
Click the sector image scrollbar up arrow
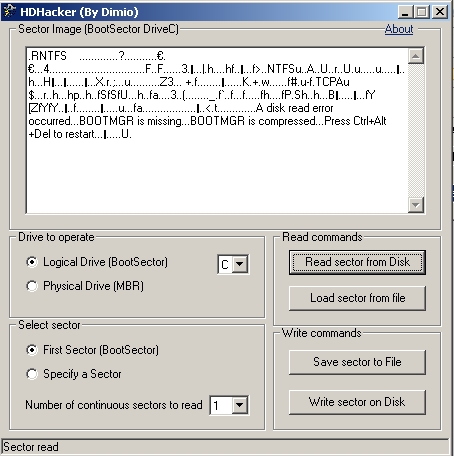(416, 56)
